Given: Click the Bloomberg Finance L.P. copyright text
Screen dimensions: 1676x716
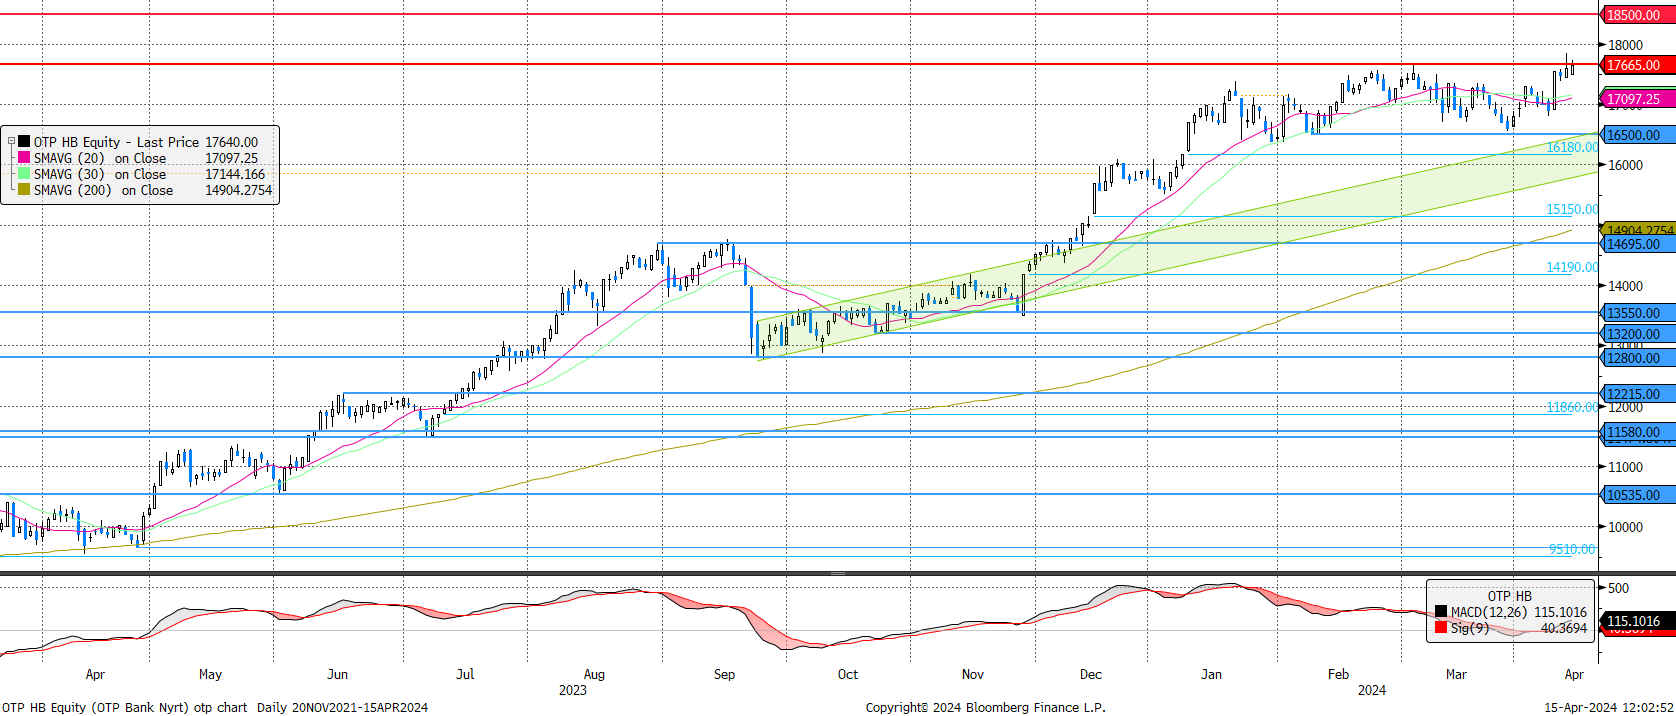Looking at the screenshot, I should point(985,707).
